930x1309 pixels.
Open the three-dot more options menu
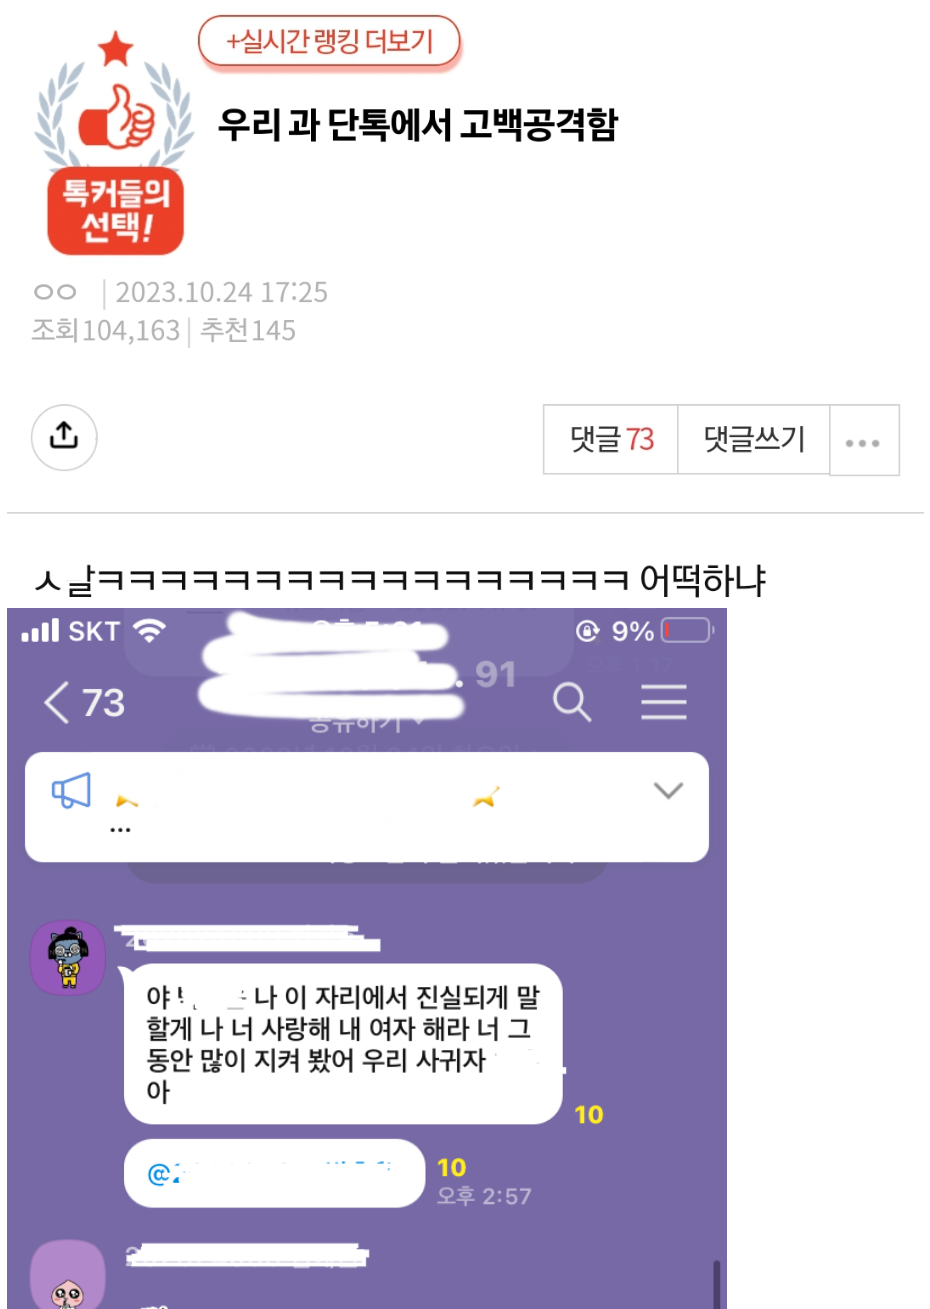tap(863, 441)
